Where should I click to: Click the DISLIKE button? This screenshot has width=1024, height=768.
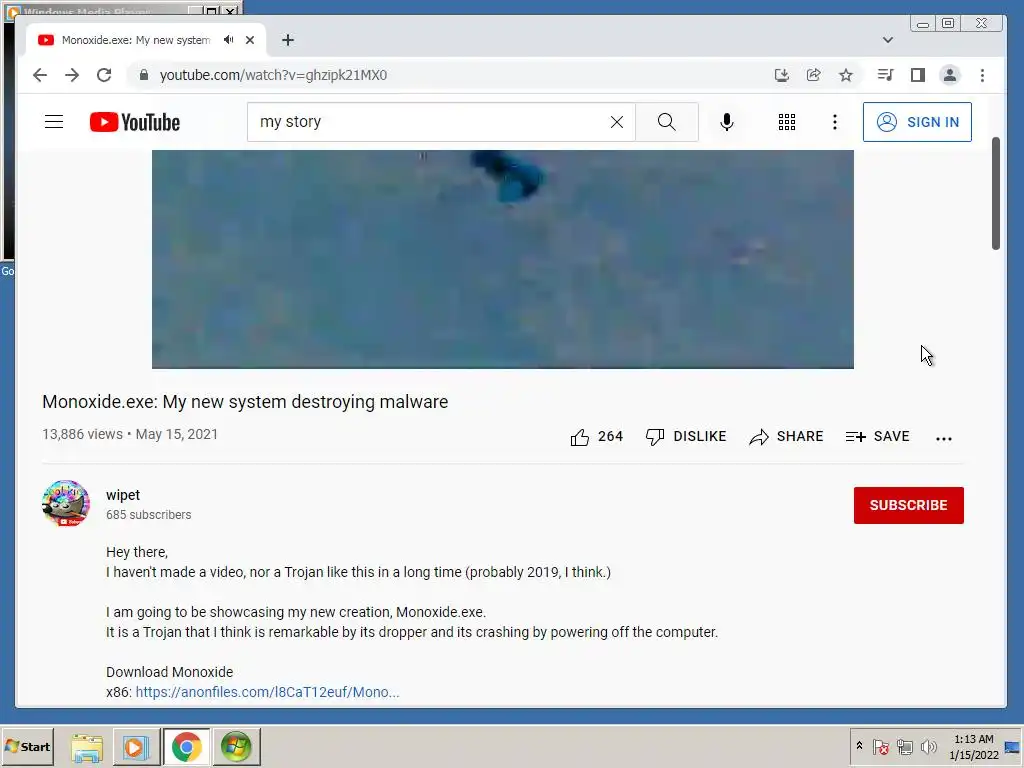tap(686, 437)
